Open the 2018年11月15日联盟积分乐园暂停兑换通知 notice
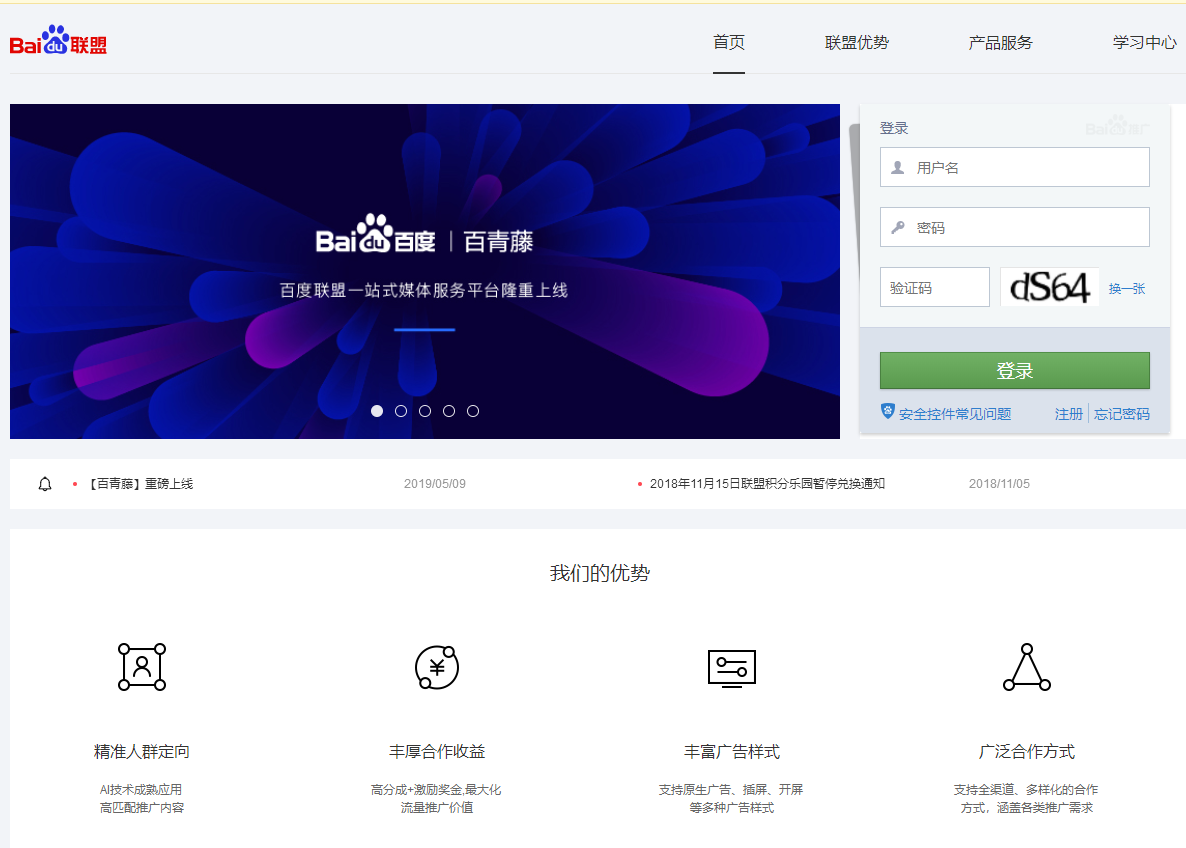1186x848 pixels. (x=767, y=484)
